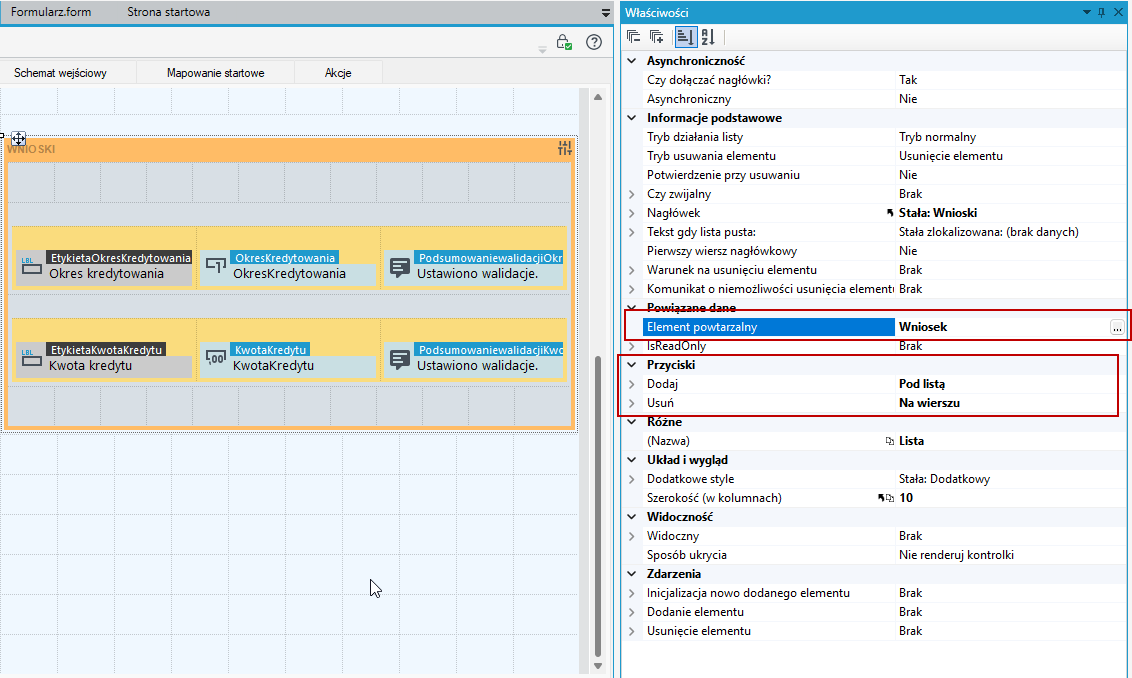Open the Właściwości panel options arrow

pyautogui.click(x=1087, y=12)
